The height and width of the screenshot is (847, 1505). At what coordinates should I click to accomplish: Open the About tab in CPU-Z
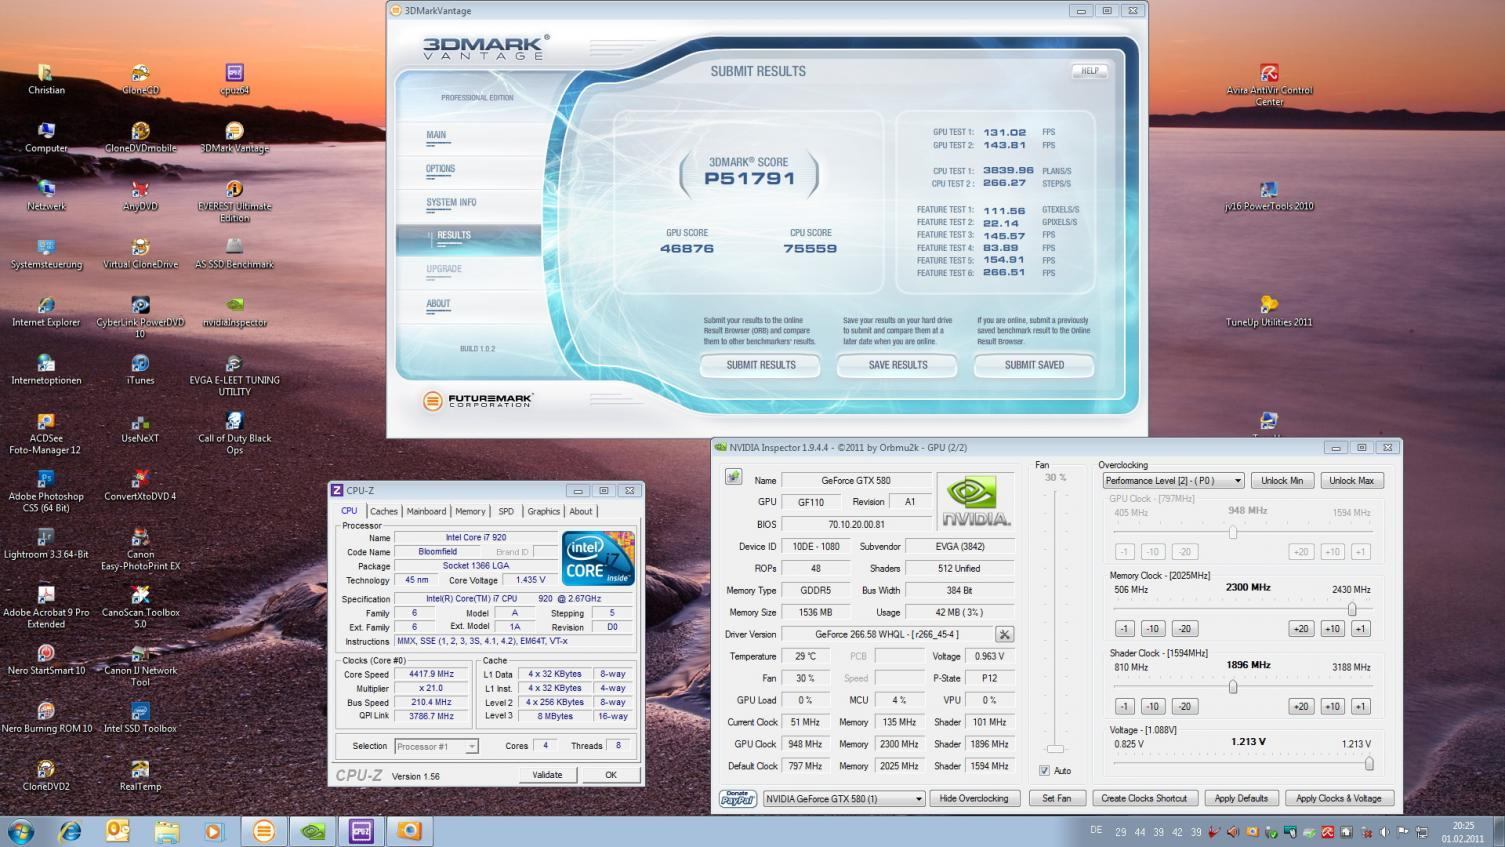pos(581,511)
